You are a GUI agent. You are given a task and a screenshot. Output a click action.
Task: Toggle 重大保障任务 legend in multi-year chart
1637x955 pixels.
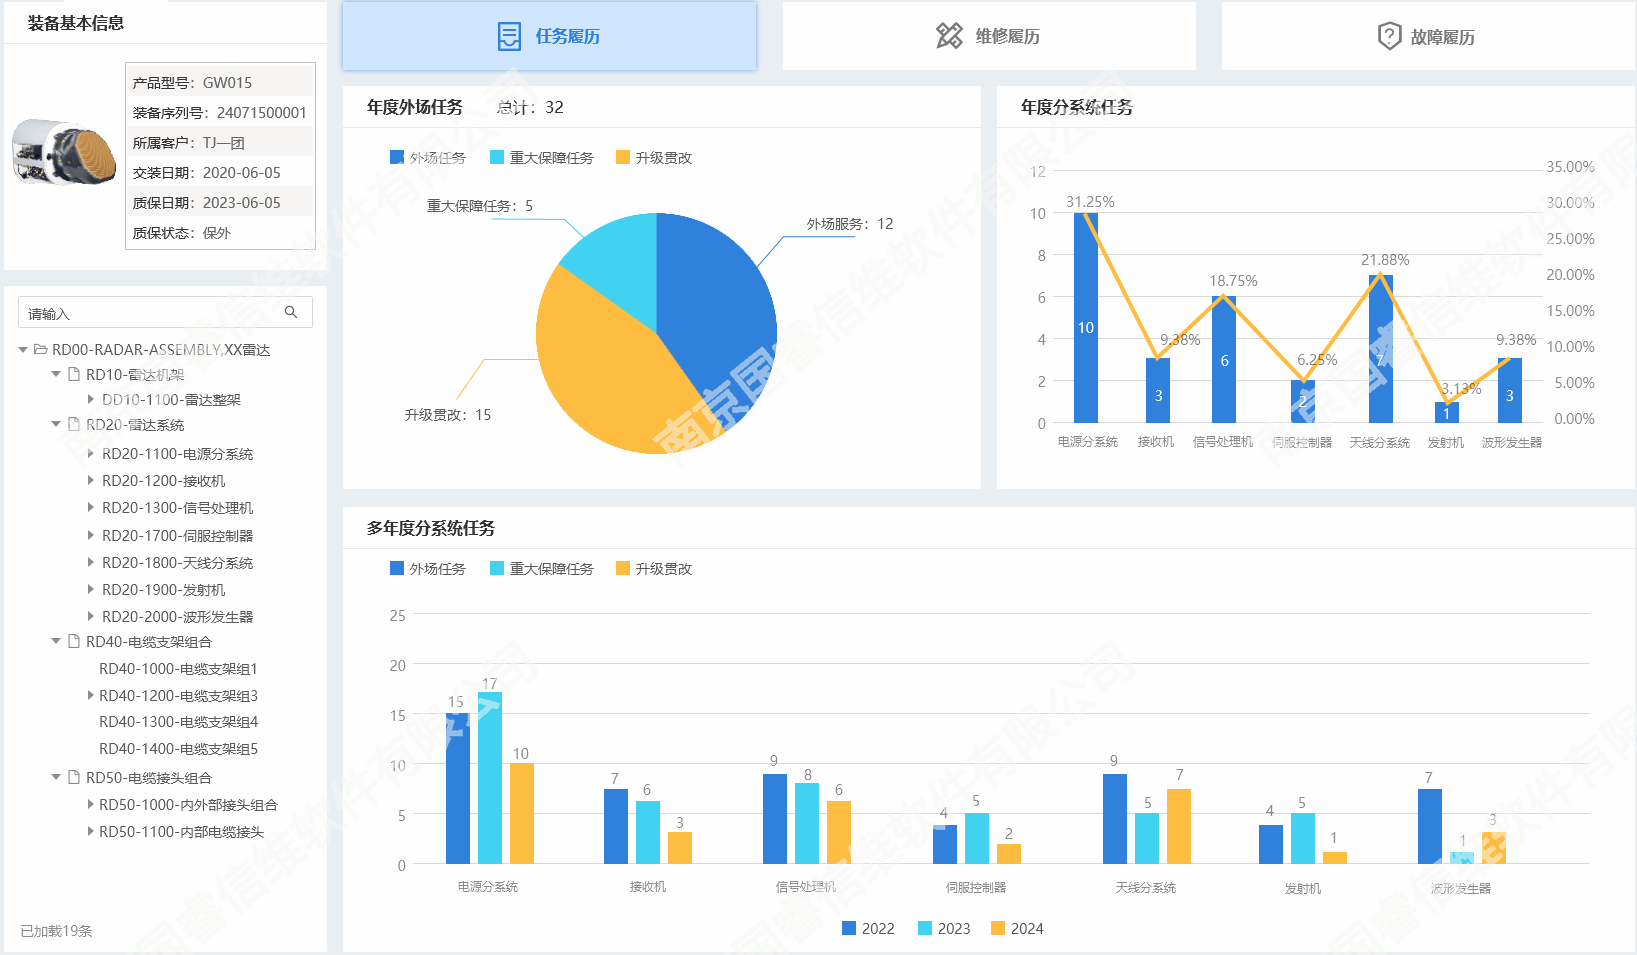(541, 569)
